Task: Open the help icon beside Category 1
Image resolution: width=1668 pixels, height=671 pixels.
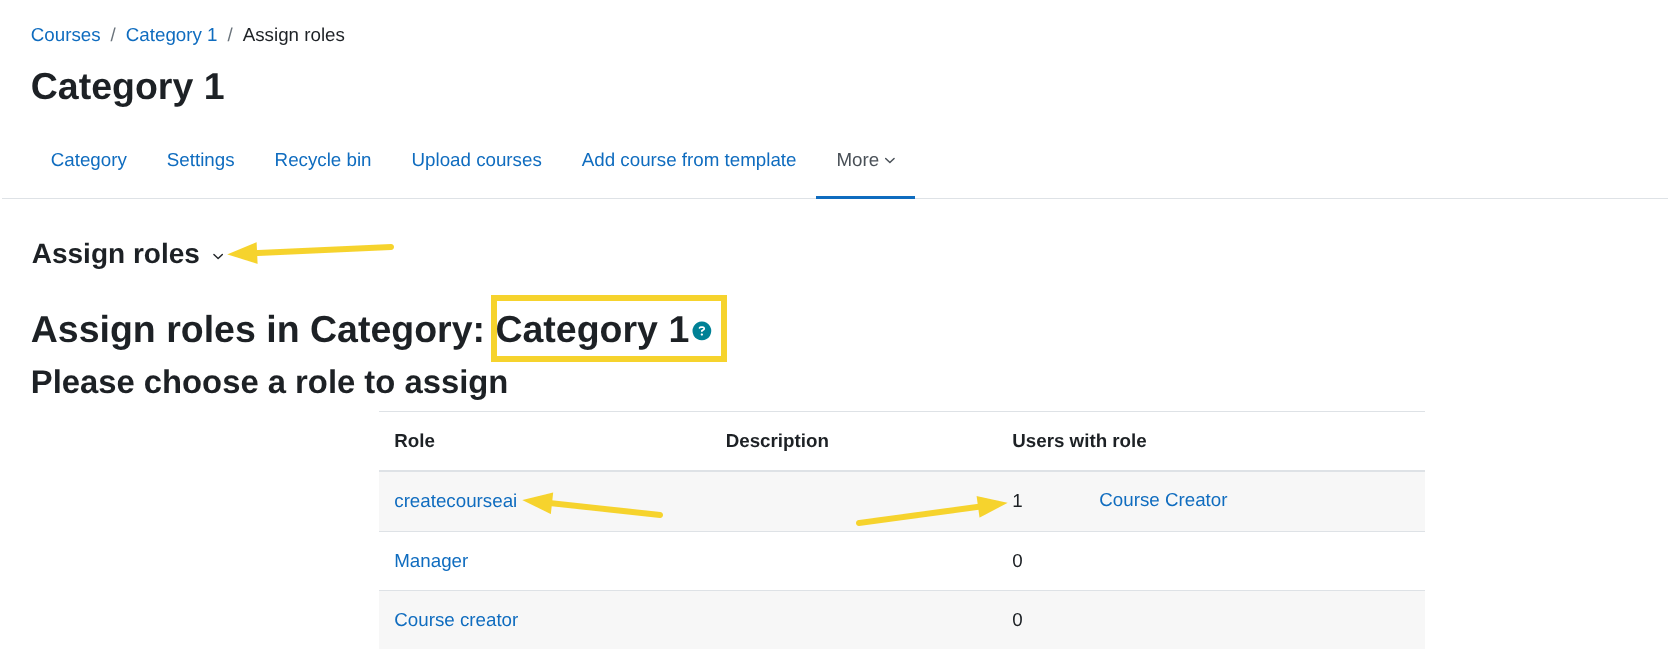Action: point(702,331)
